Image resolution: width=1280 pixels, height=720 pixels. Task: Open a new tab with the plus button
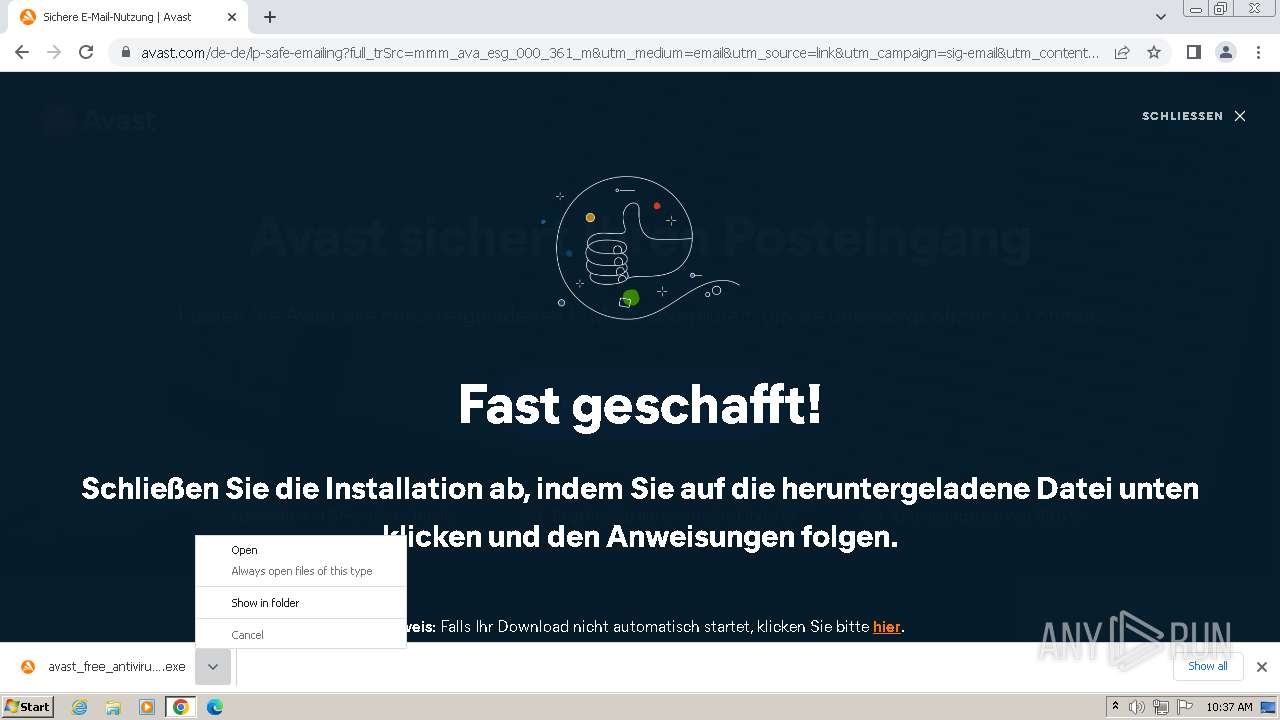click(270, 17)
